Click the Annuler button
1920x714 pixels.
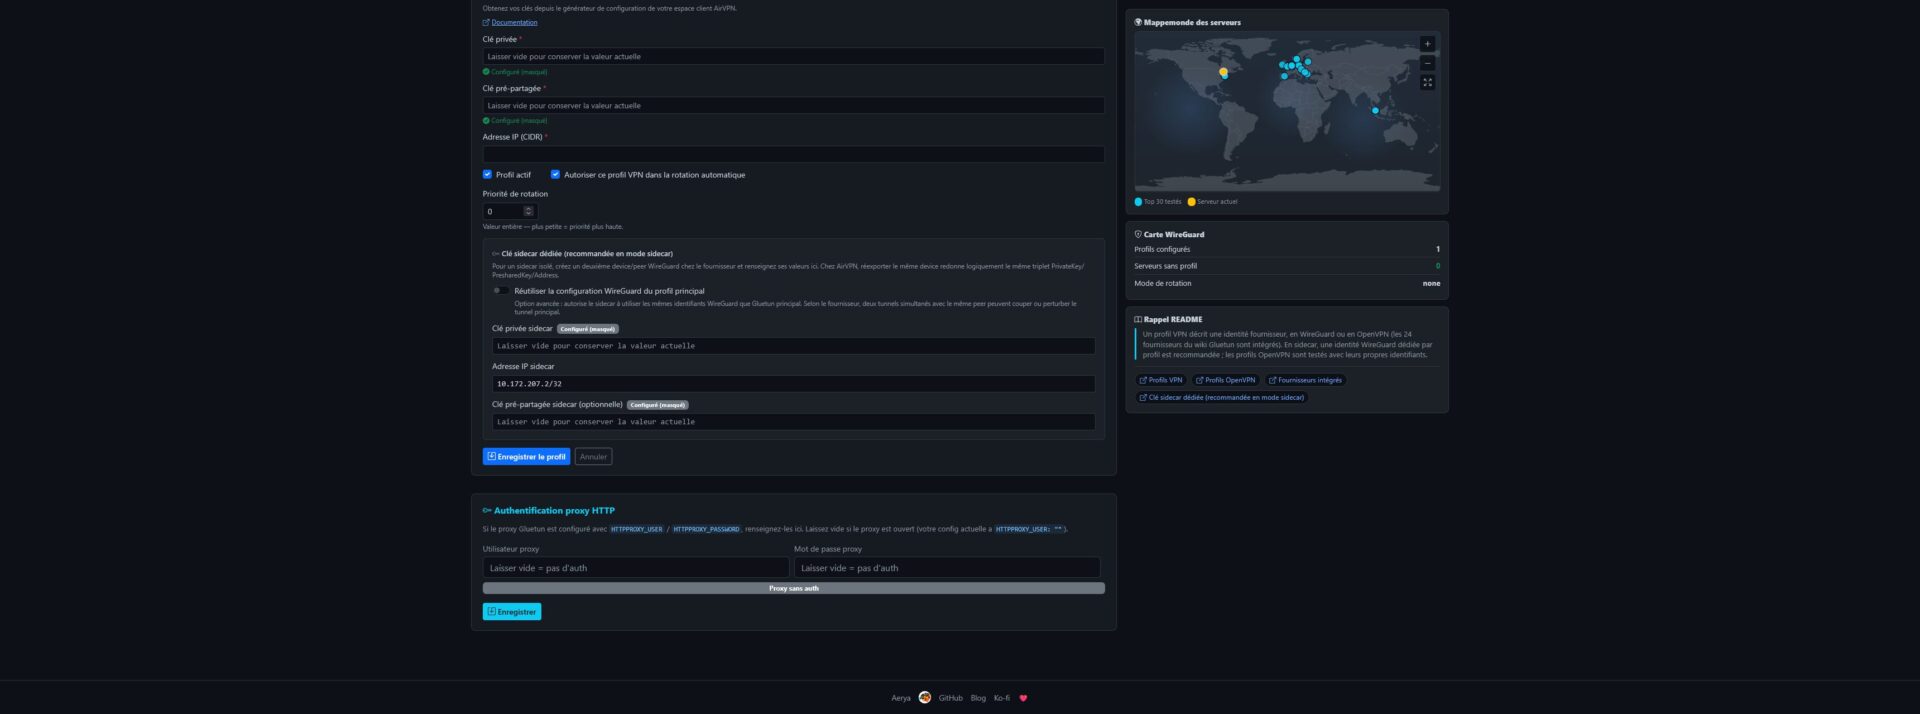593,456
